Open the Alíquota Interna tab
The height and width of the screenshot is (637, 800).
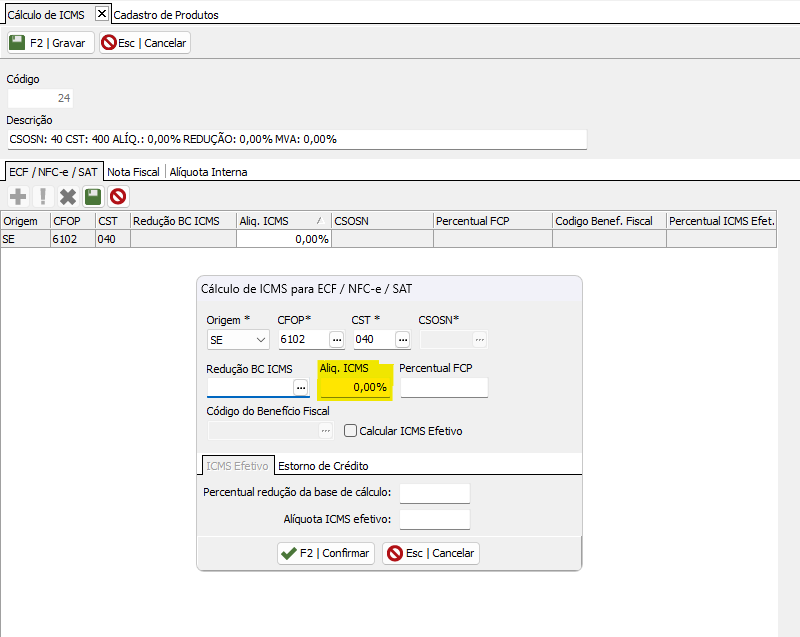[208, 172]
